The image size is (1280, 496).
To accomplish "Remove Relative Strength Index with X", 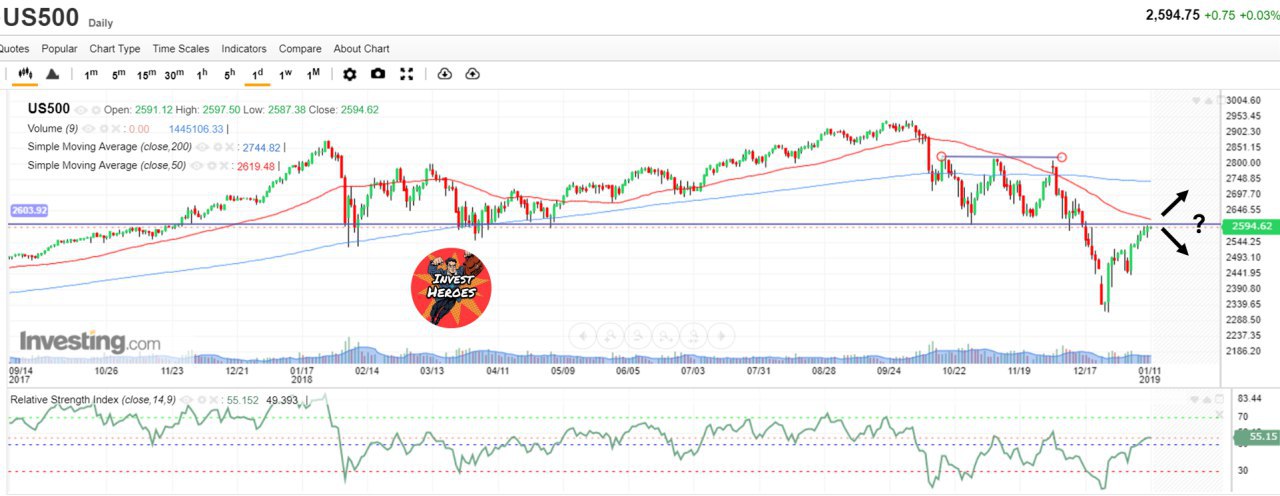I will tap(213, 400).
